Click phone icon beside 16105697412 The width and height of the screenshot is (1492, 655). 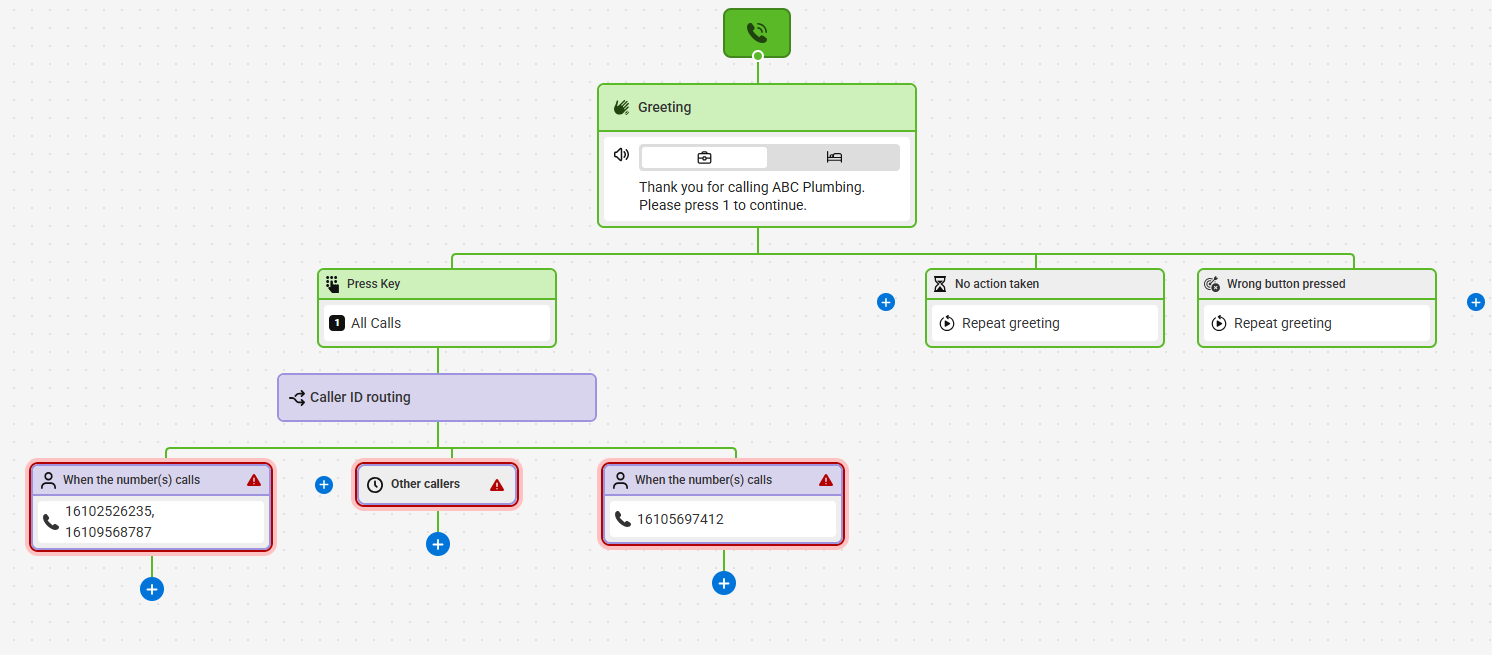623,519
